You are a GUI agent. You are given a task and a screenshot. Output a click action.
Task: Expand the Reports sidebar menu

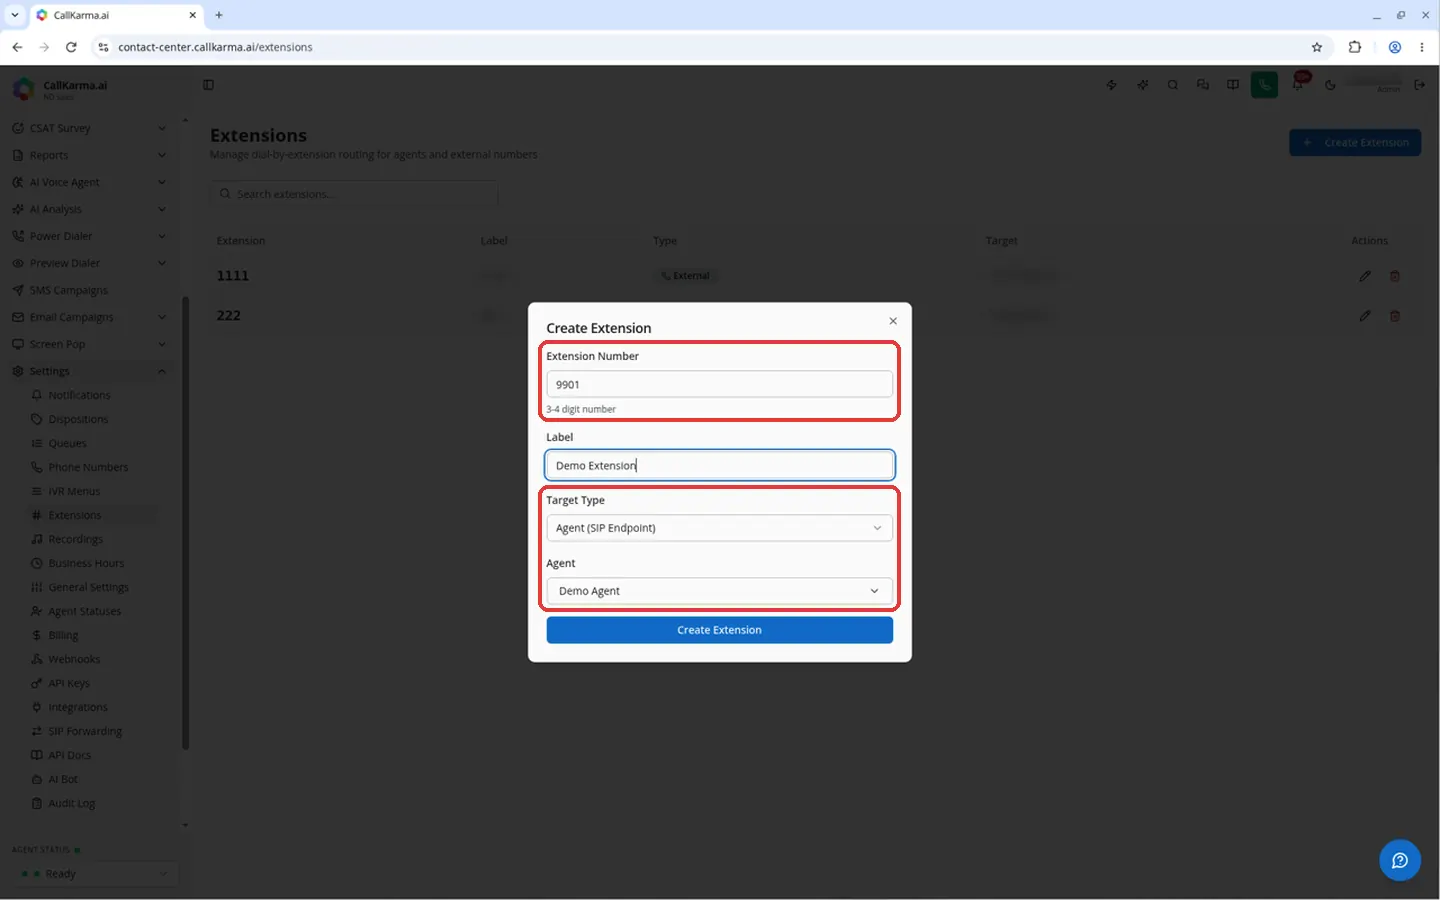point(89,155)
